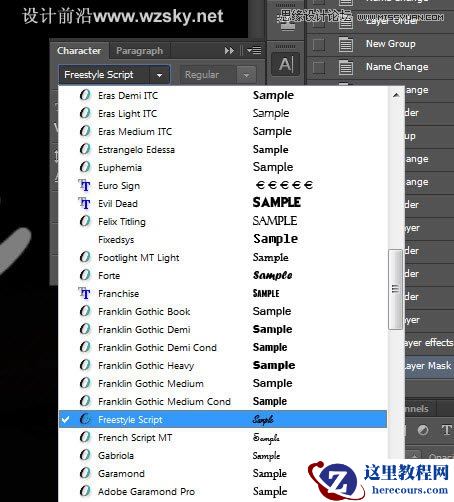Click the TrueType icon beside Franchise

coord(84,293)
